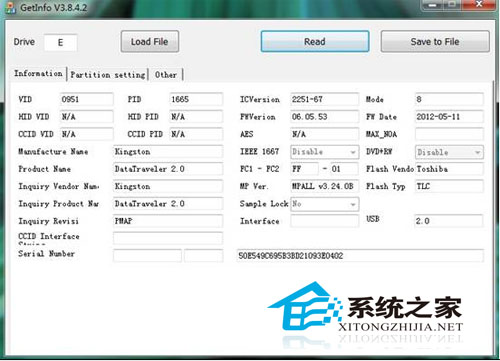Image resolution: width=500 pixels, height=361 pixels.
Task: Click the CCID VID field
Action: tap(87, 134)
